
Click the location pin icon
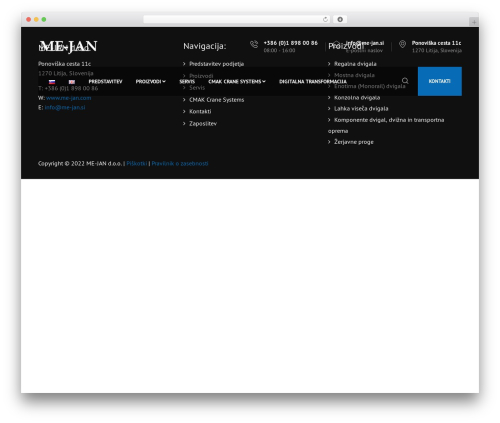402,44
